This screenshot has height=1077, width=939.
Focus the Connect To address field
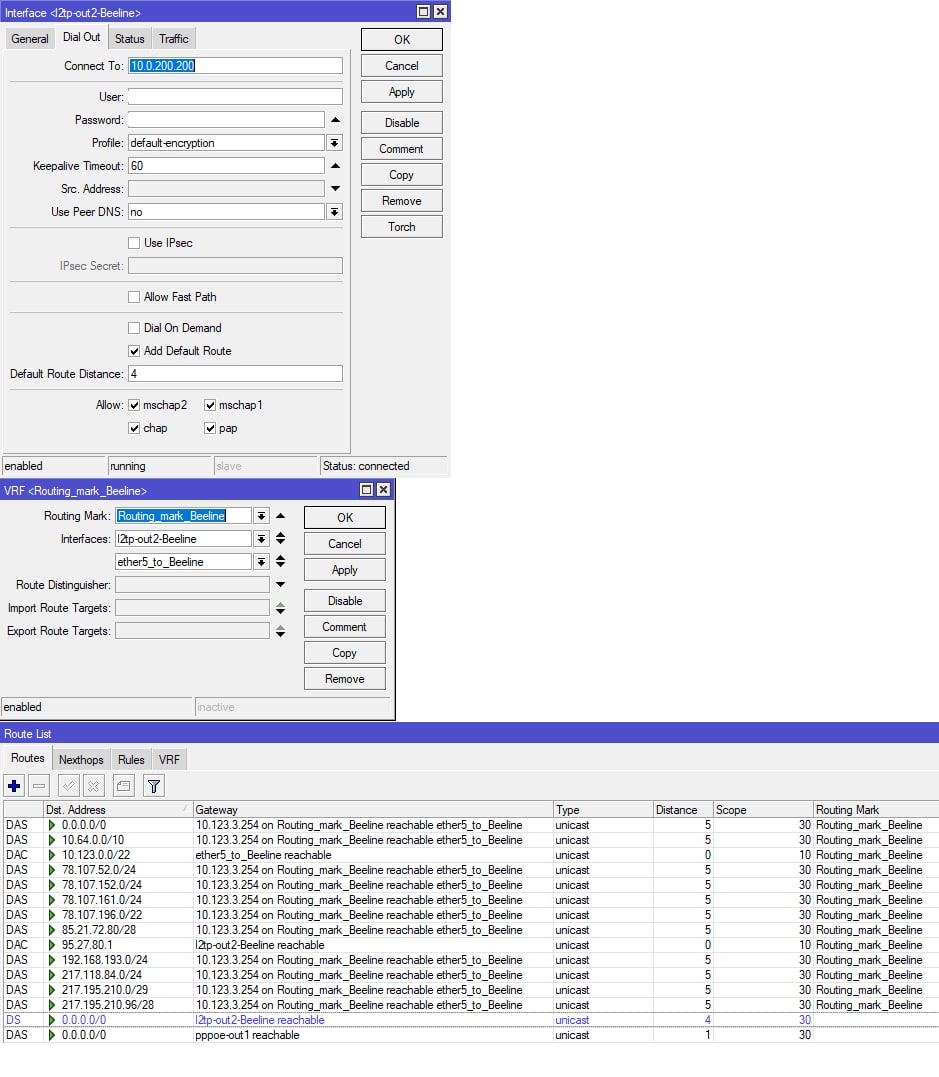(235, 66)
